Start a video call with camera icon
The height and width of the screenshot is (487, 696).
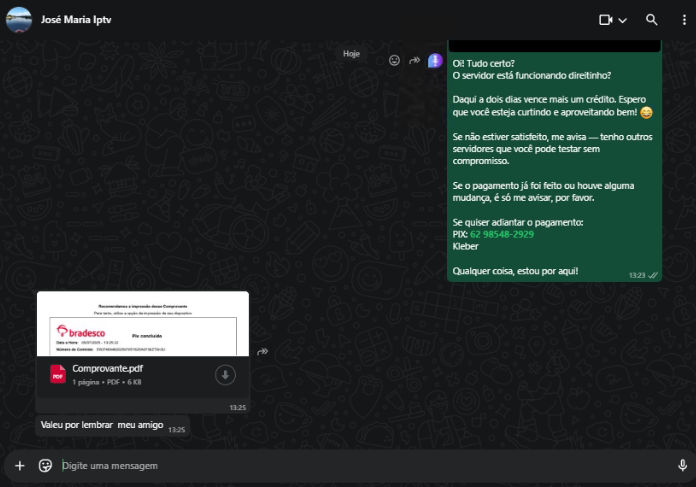click(606, 20)
